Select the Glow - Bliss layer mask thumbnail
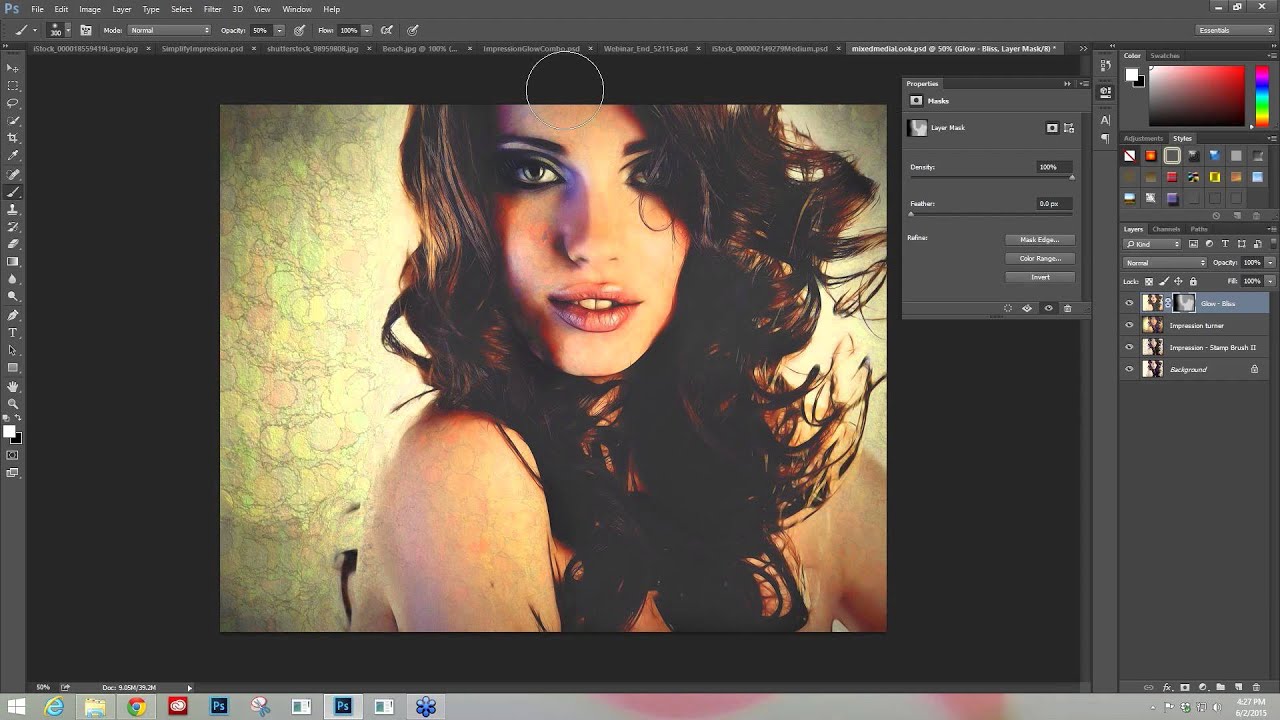The width and height of the screenshot is (1280, 720). 1185,302
